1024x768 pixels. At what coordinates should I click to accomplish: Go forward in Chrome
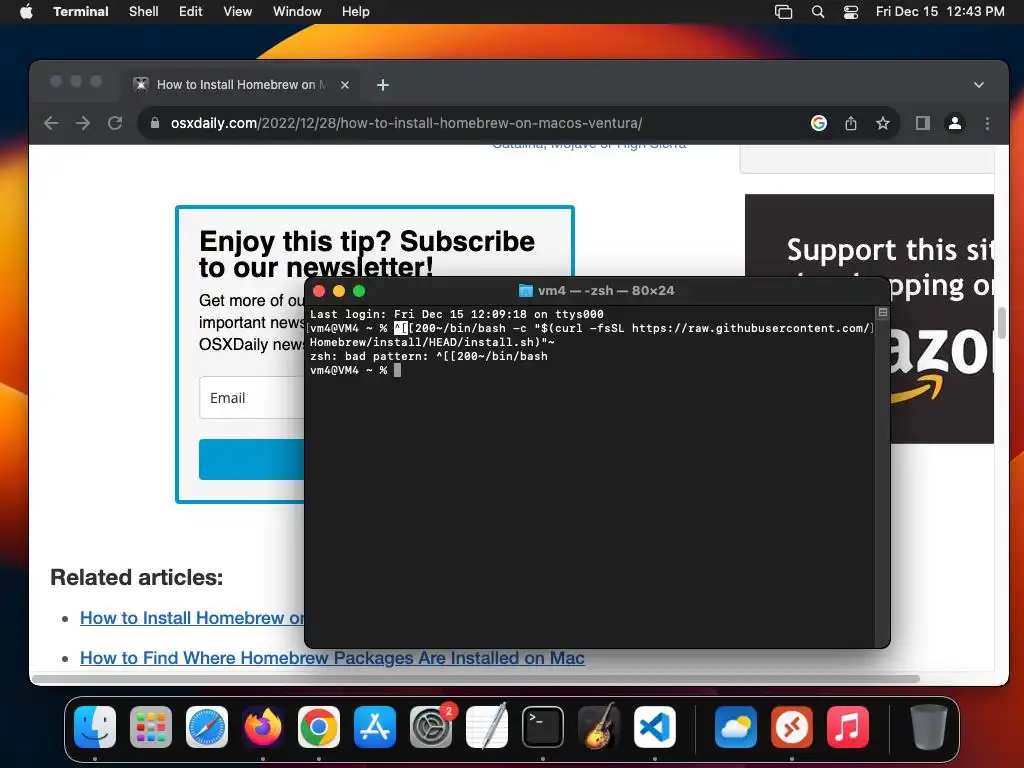[83, 123]
